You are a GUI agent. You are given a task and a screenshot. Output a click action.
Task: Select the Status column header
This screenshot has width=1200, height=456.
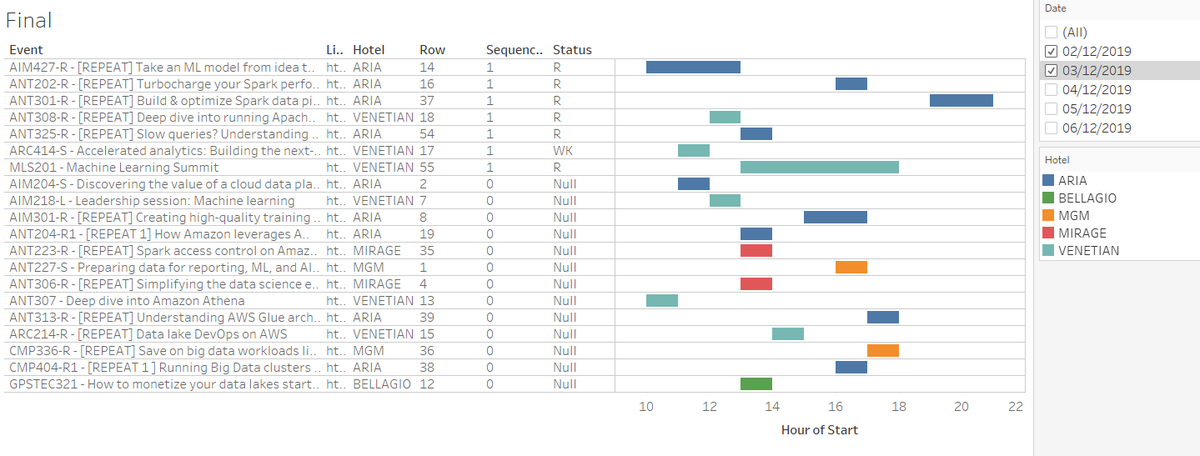[572, 50]
